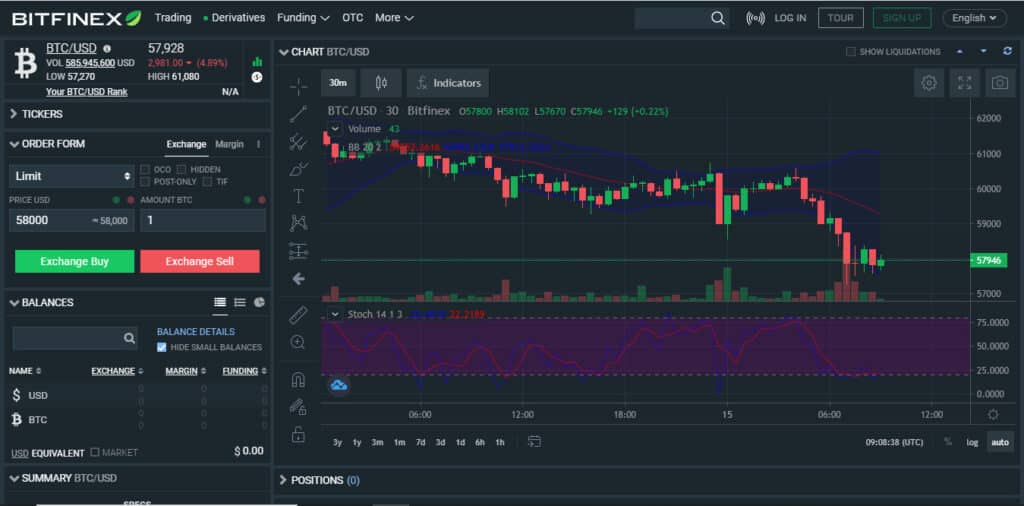Uncheck Hide Small Balances
The height and width of the screenshot is (506, 1024).
click(162, 347)
